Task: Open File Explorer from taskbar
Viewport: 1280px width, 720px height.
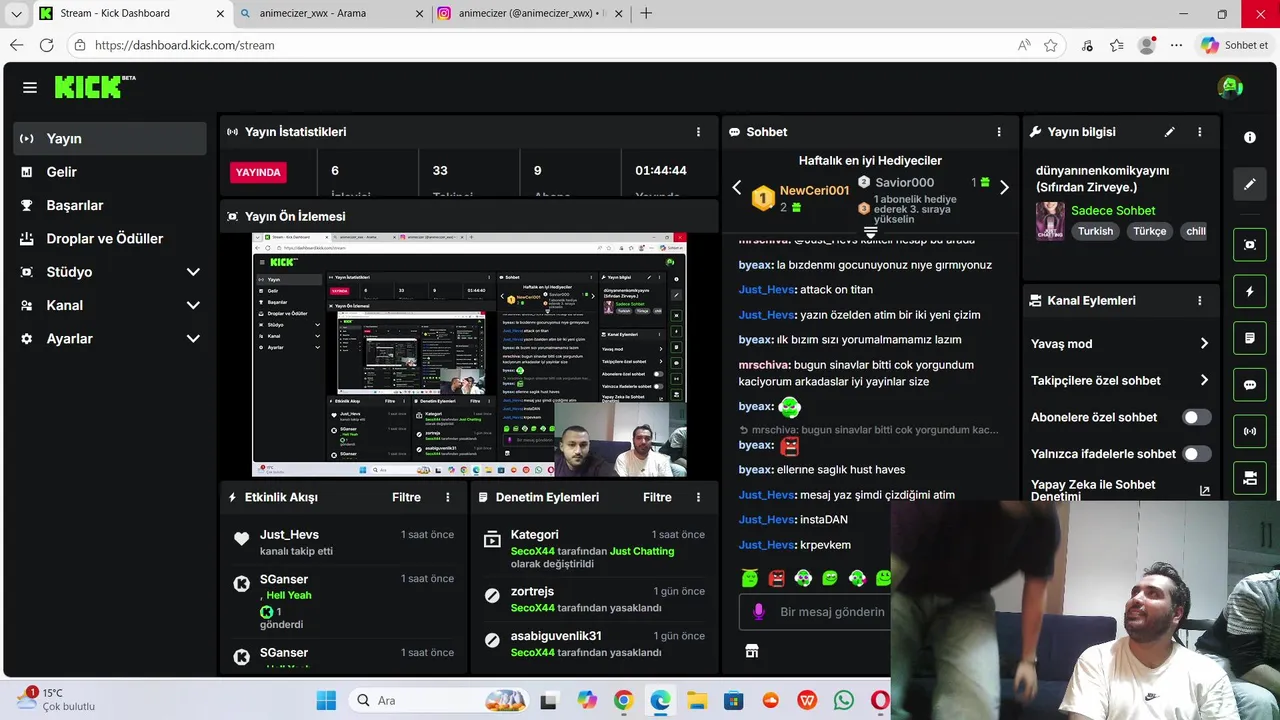Action: coord(697,700)
